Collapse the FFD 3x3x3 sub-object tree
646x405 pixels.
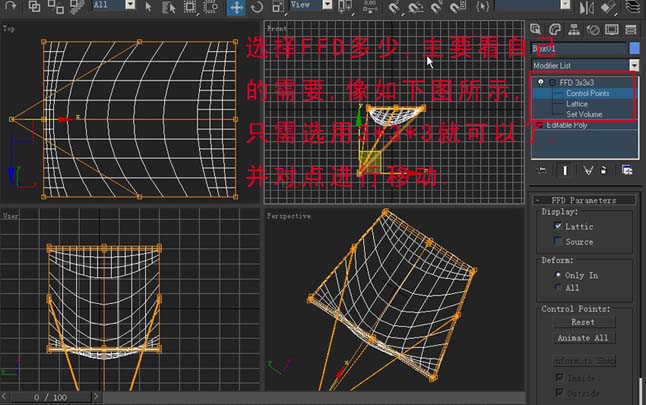[552, 82]
